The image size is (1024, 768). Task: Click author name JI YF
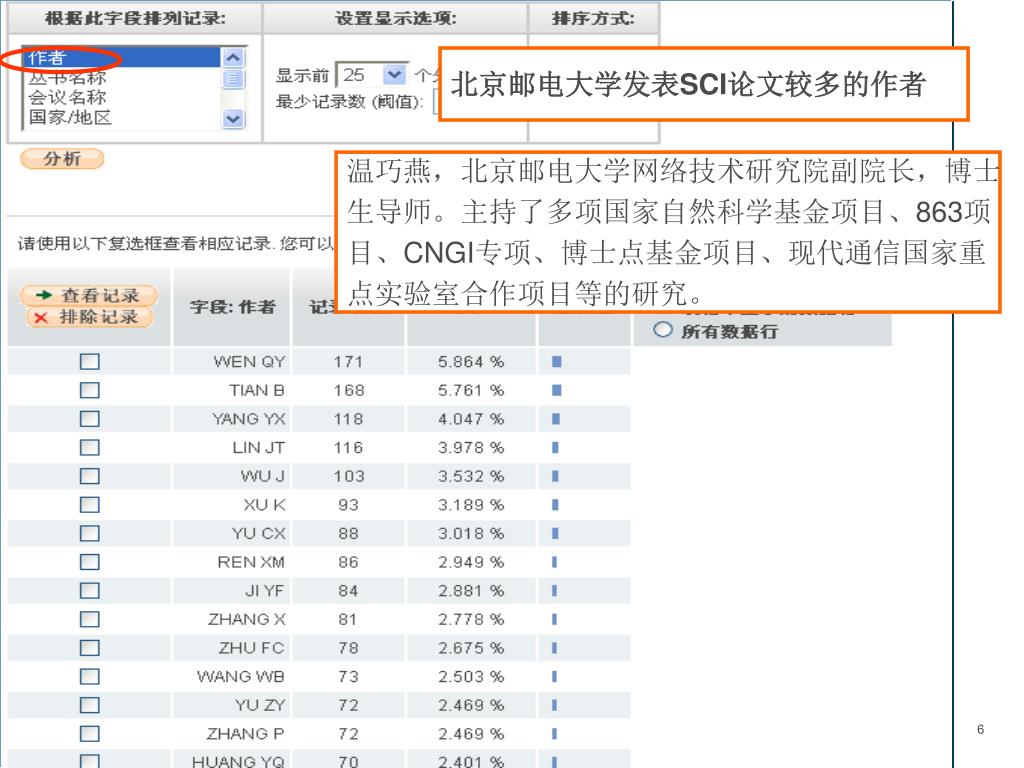[264, 591]
